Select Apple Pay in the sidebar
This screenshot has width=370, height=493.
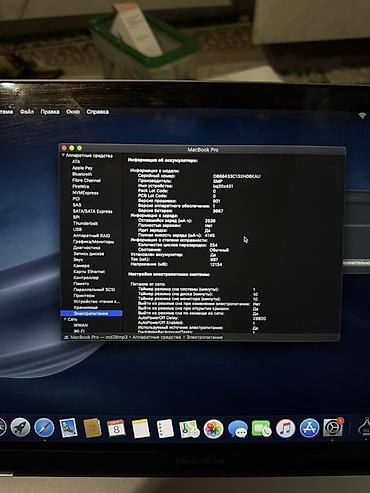(82, 168)
